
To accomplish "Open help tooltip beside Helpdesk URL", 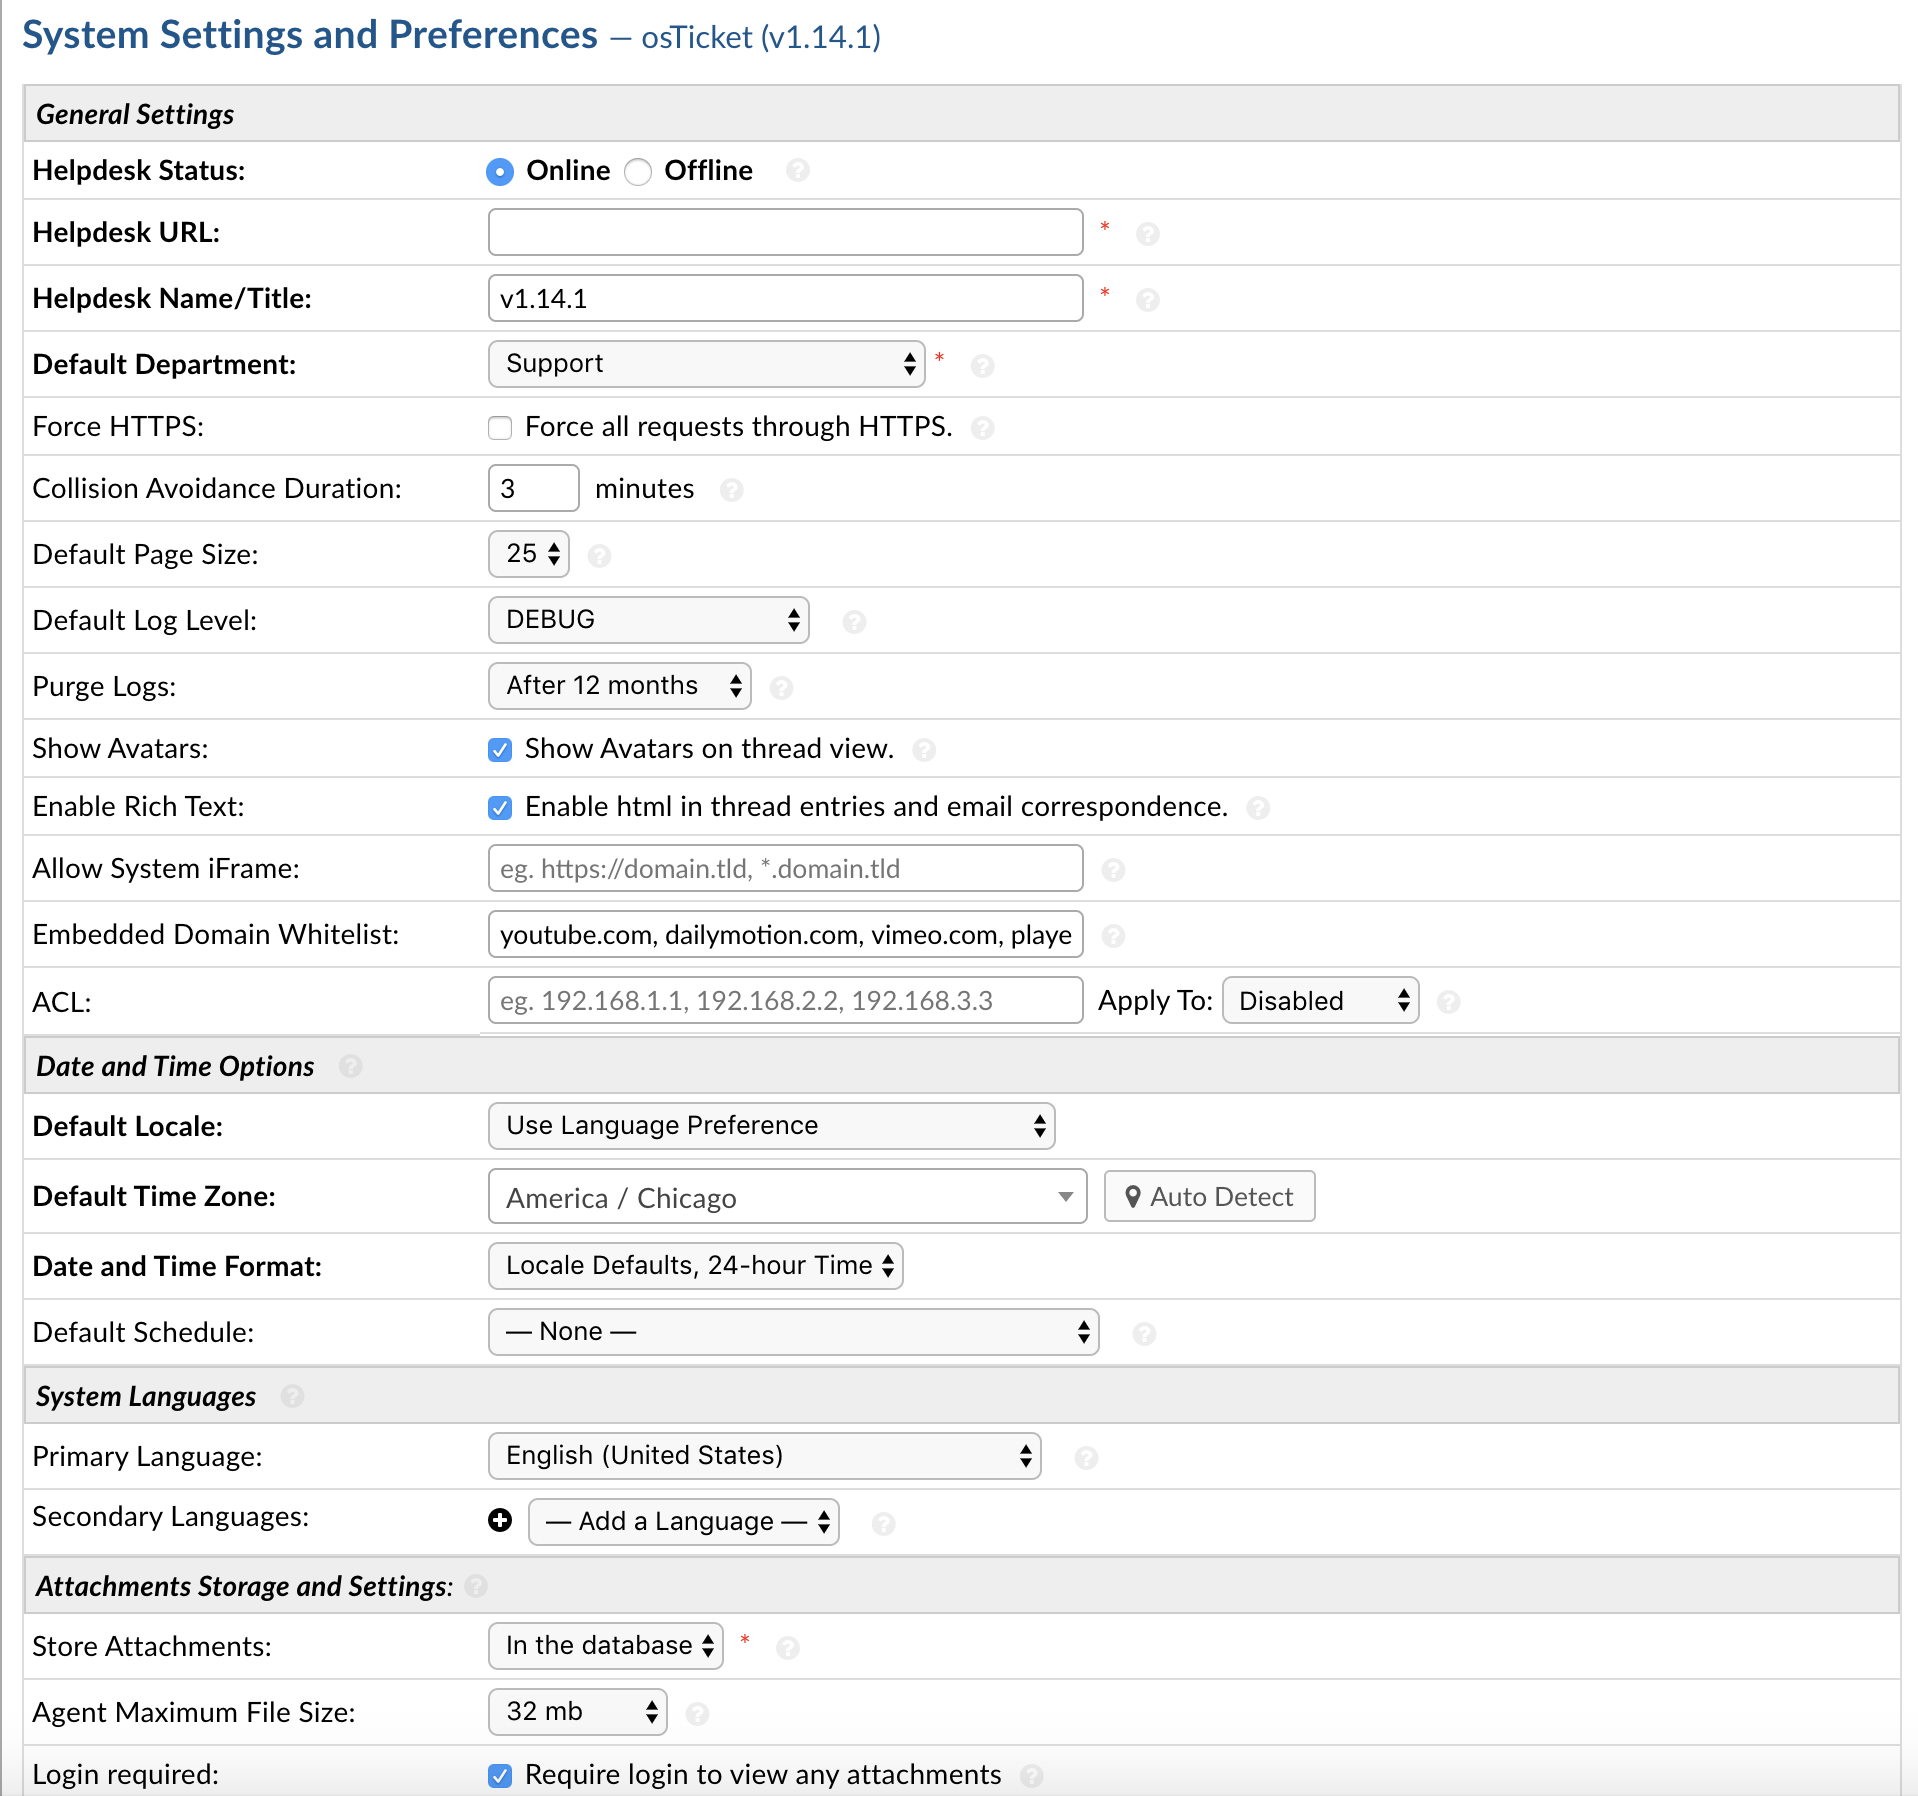I will tap(1148, 233).
